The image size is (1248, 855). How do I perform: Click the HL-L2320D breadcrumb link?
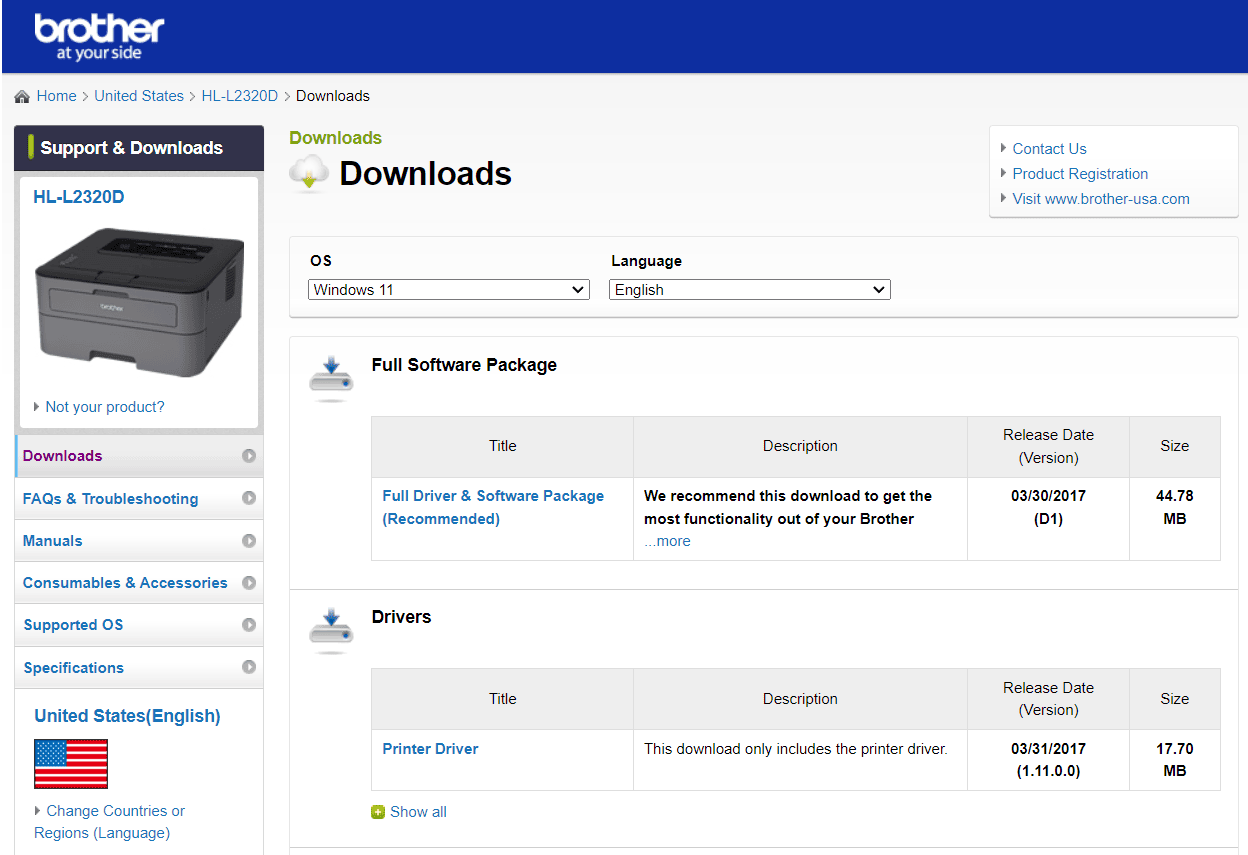coord(240,95)
